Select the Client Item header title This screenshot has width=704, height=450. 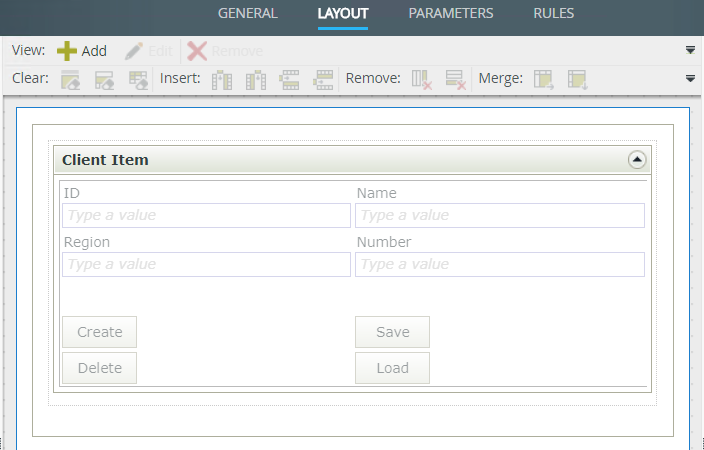105,160
